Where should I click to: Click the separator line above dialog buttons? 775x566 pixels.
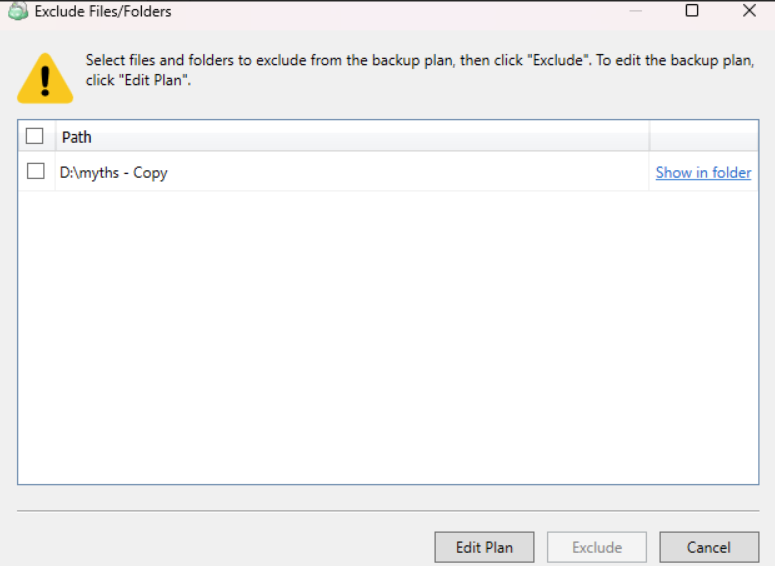pos(388,510)
